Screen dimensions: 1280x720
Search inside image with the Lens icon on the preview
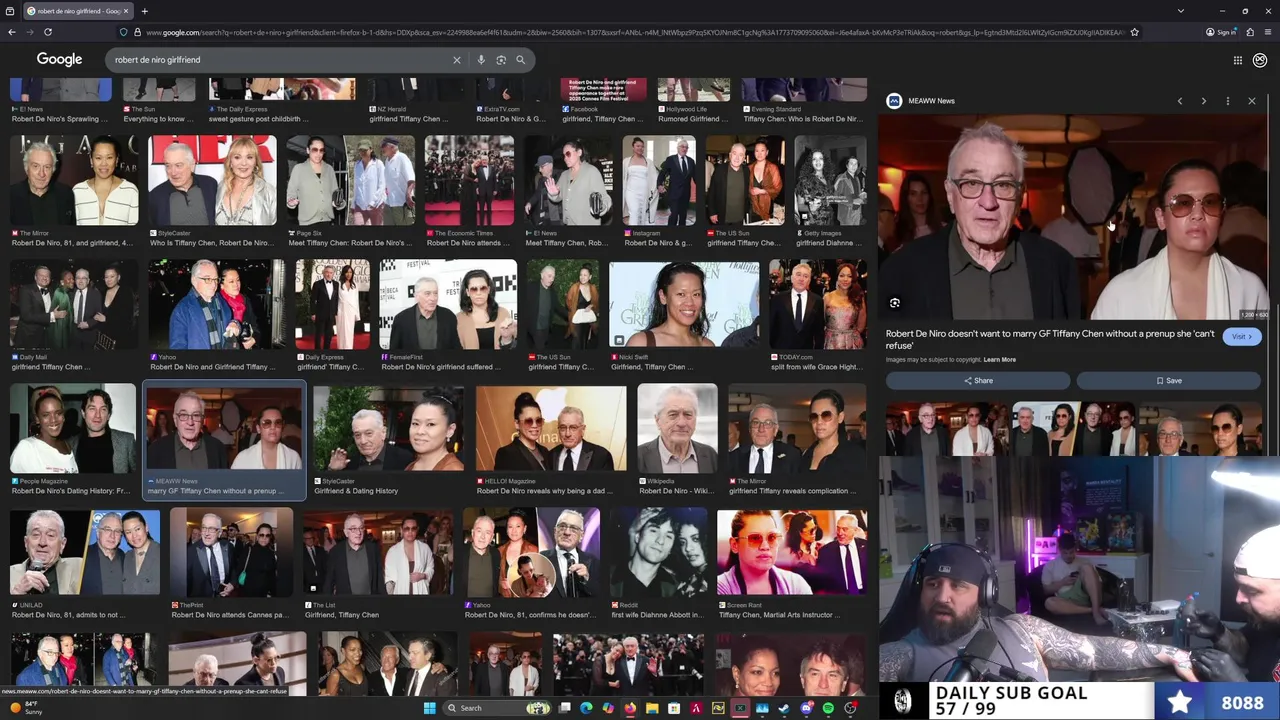pyautogui.click(x=895, y=303)
